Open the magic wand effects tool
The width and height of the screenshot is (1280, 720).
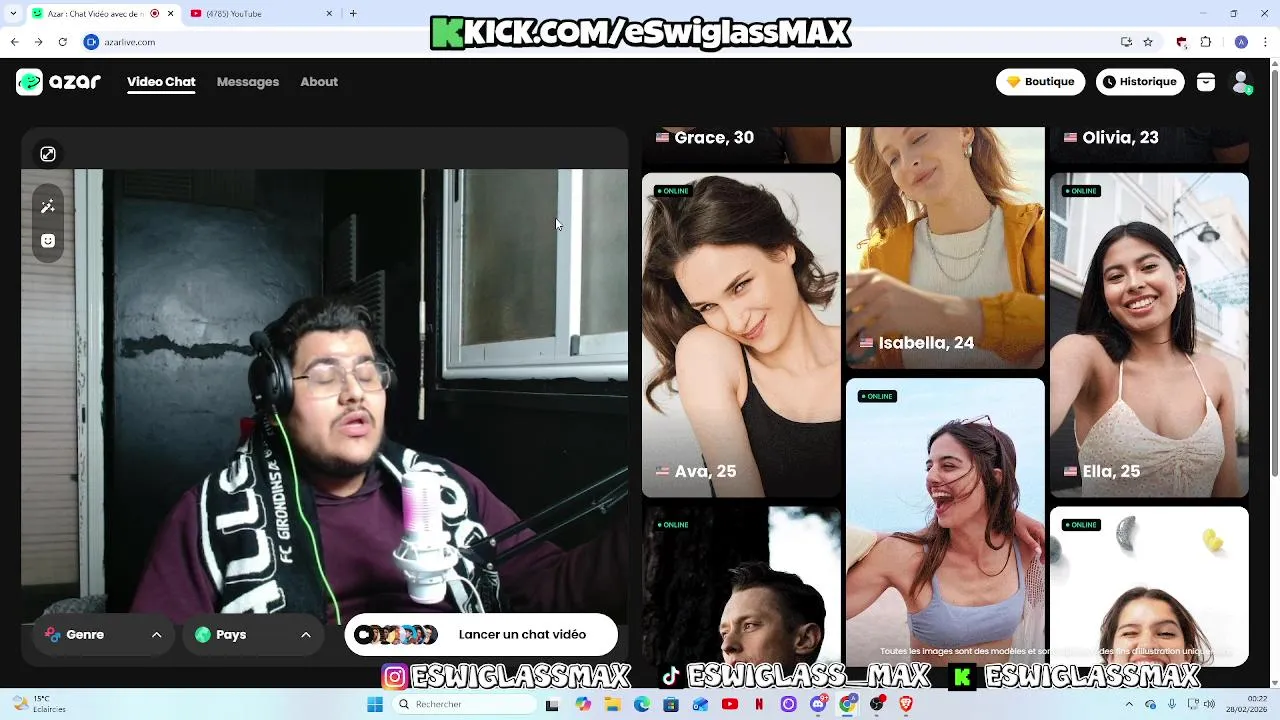(48, 207)
